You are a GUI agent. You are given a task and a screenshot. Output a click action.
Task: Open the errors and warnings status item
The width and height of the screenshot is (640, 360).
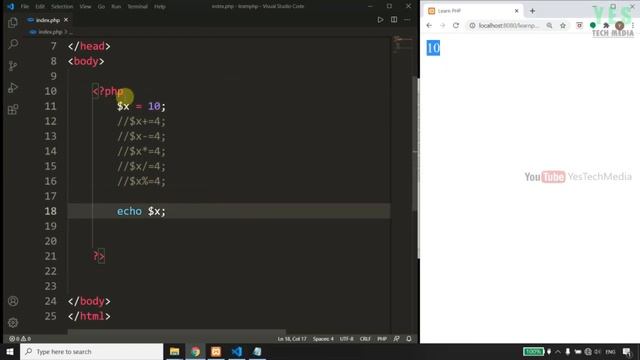coord(20,339)
